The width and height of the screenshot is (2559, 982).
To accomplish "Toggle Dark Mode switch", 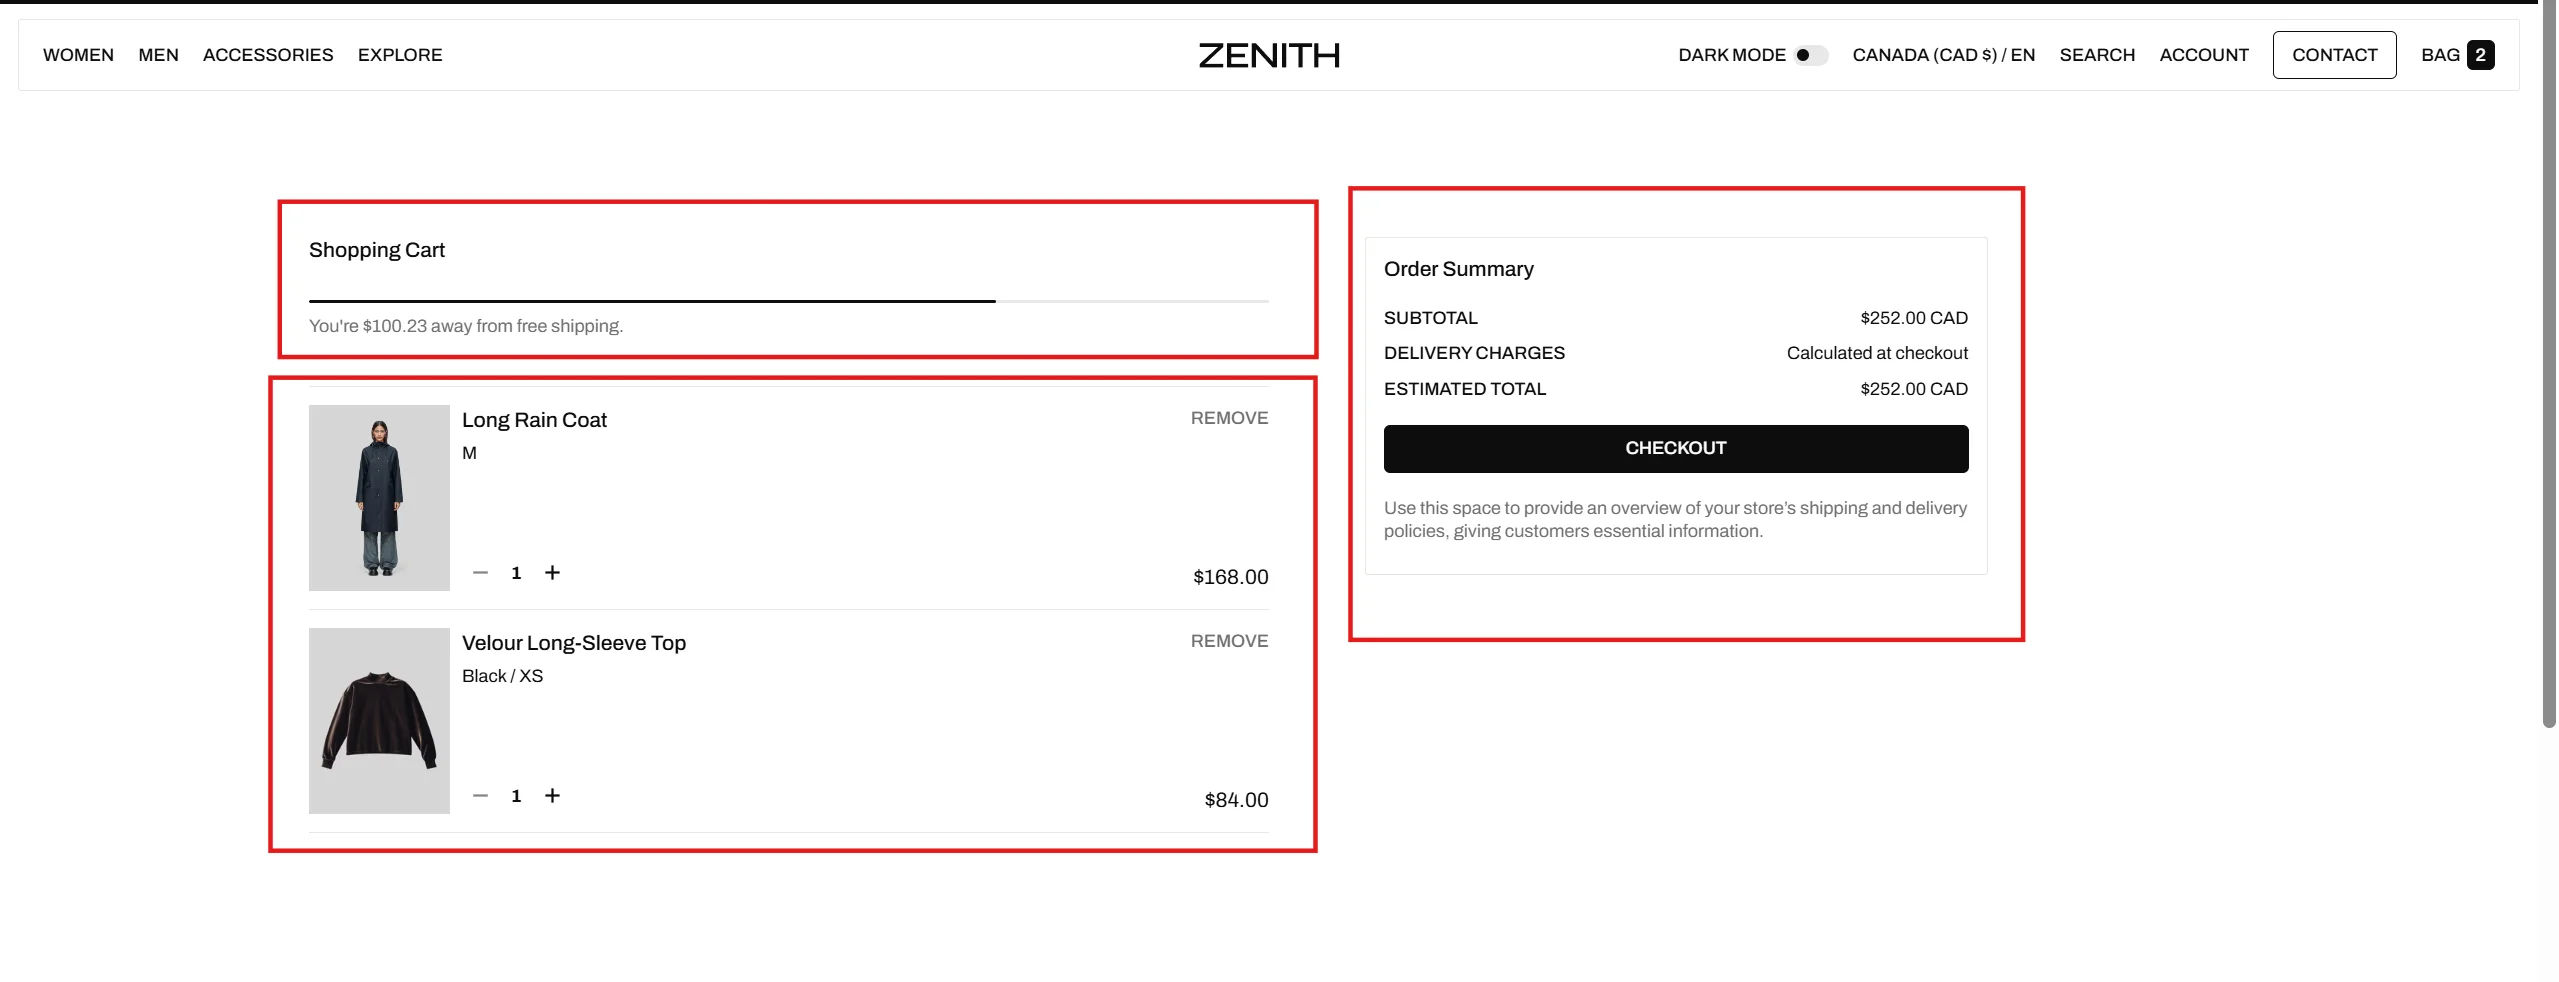I will tap(1810, 55).
